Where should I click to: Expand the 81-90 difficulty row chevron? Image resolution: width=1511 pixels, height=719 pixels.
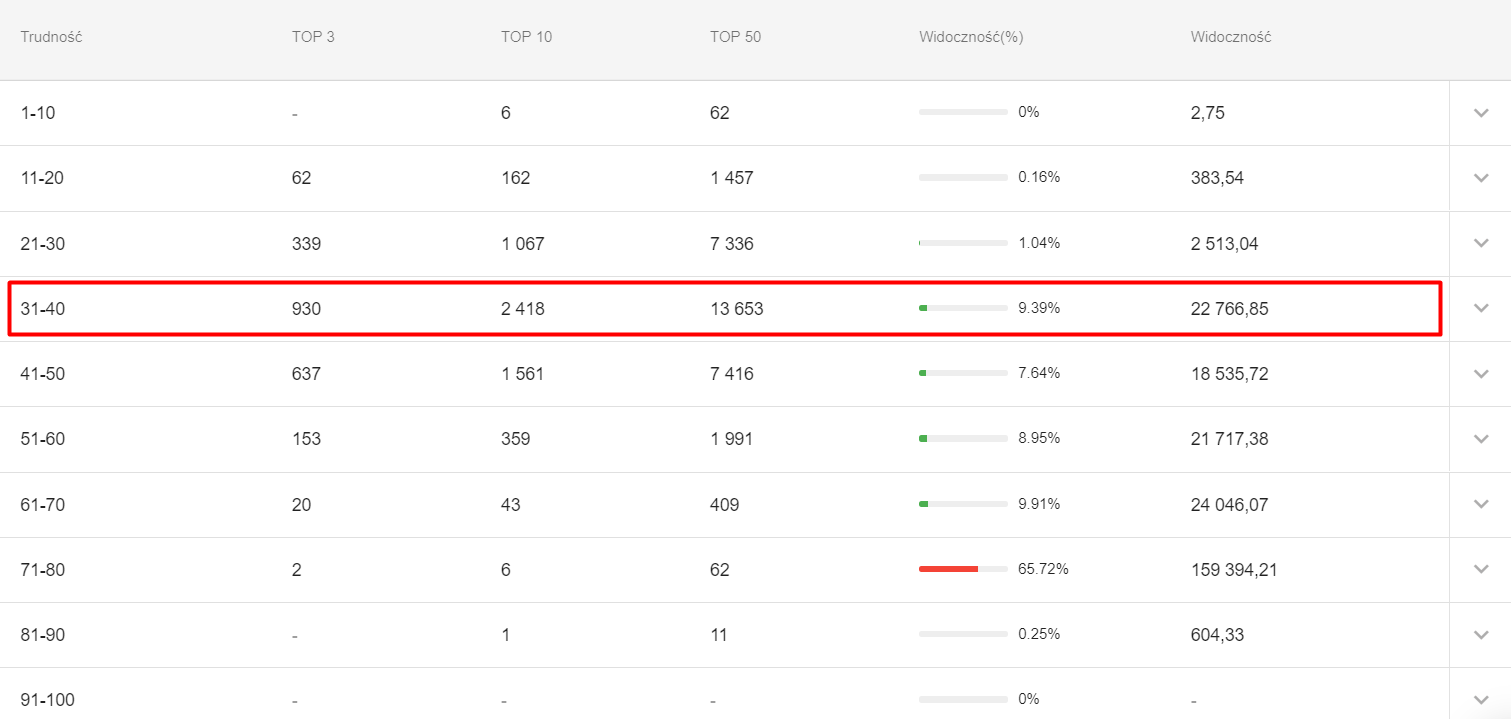point(1481,634)
